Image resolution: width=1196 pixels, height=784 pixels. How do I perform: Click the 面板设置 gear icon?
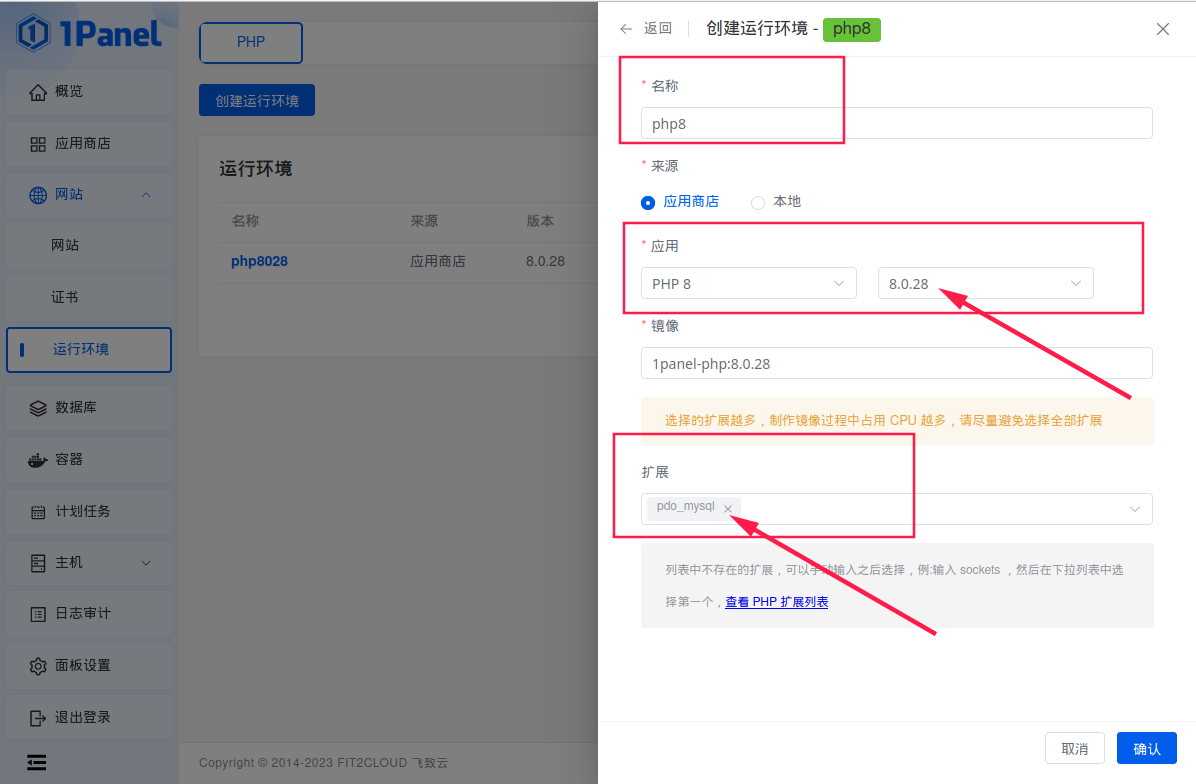point(38,666)
